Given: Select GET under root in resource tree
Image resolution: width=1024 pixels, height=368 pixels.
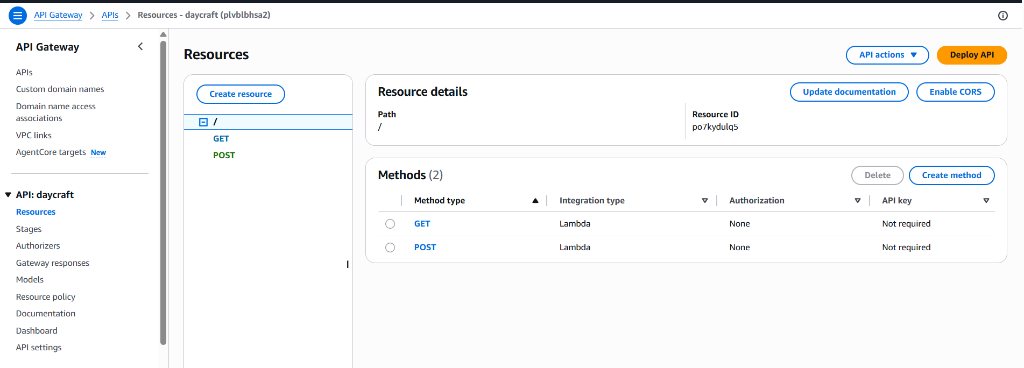Looking at the screenshot, I should [x=221, y=138].
